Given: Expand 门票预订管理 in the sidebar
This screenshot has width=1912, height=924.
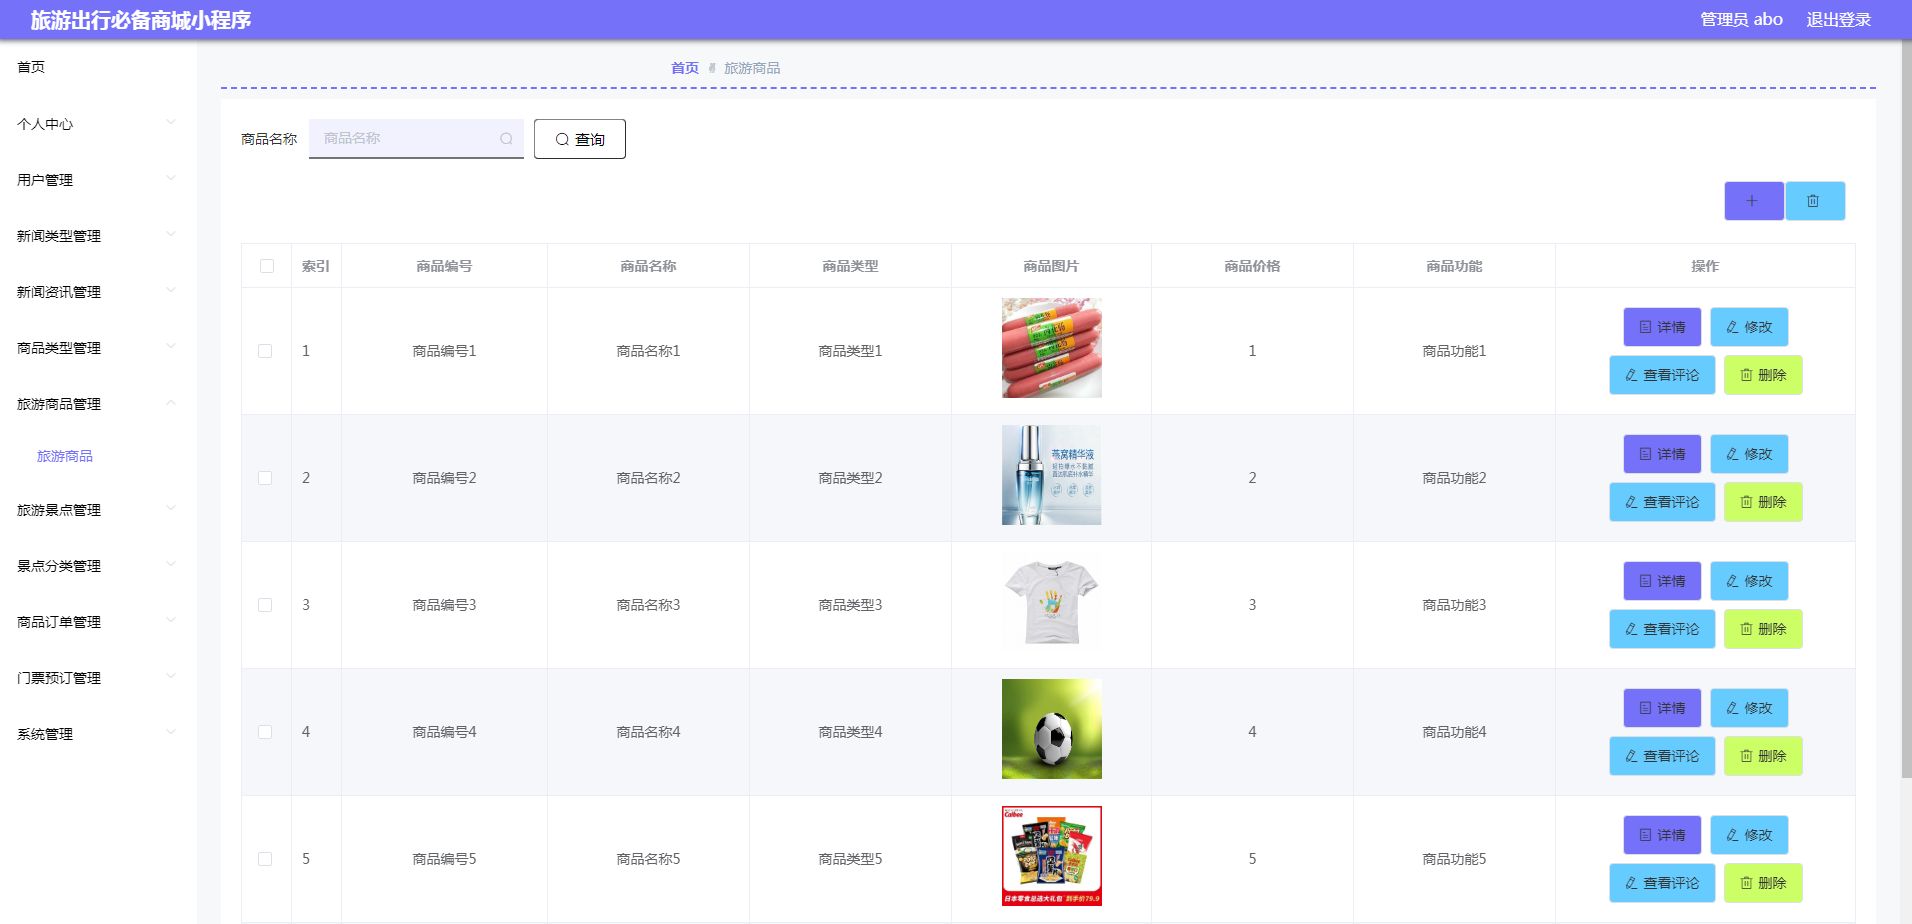Looking at the screenshot, I should tap(97, 678).
